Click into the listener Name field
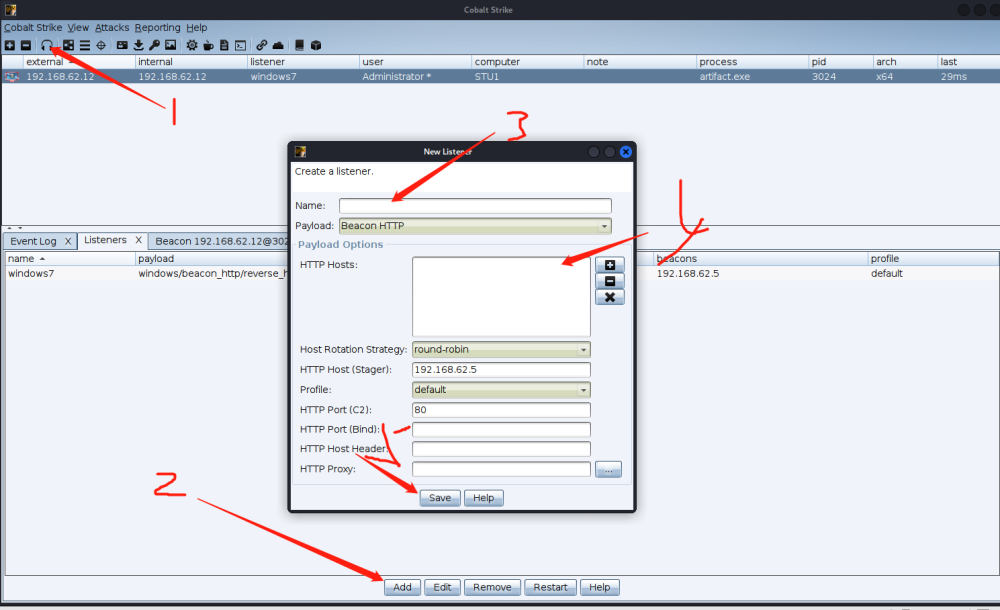Image resolution: width=1000 pixels, height=610 pixels. coord(475,205)
